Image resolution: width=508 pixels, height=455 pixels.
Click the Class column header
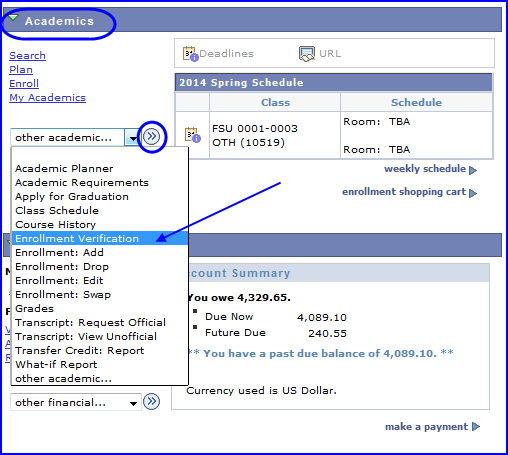pyautogui.click(x=275, y=102)
